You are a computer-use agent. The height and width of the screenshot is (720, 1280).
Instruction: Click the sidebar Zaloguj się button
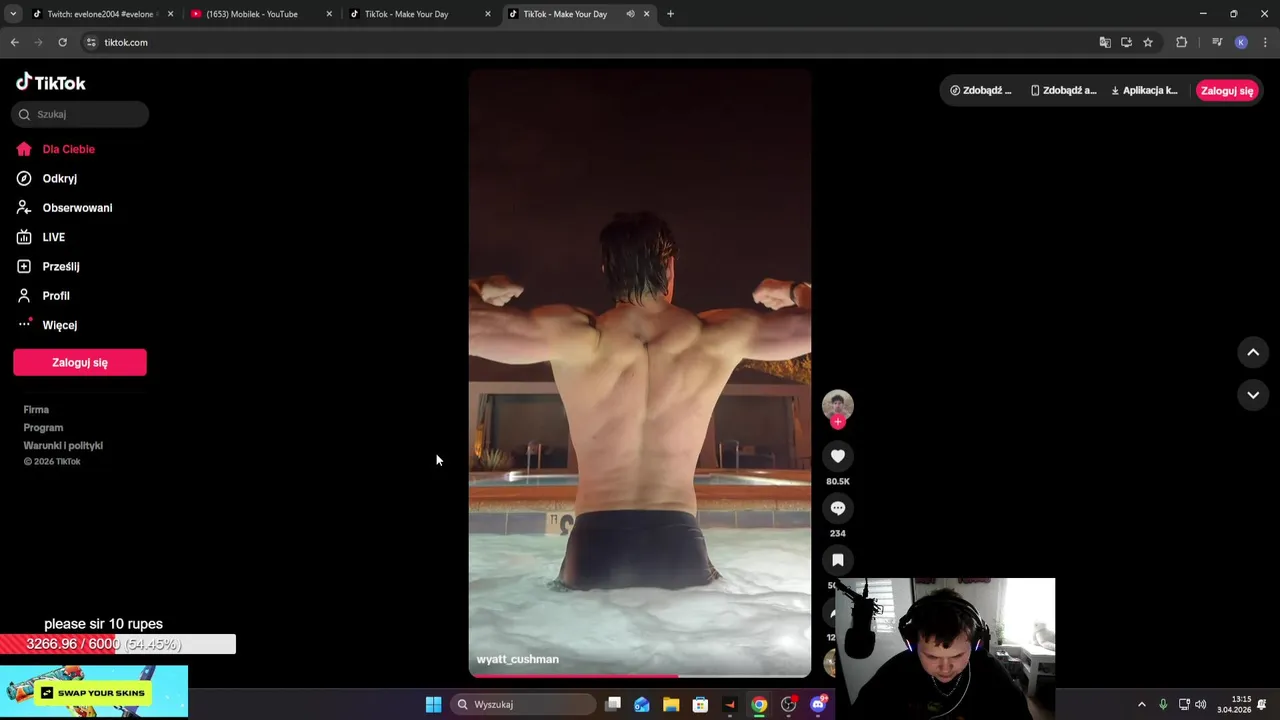[80, 362]
